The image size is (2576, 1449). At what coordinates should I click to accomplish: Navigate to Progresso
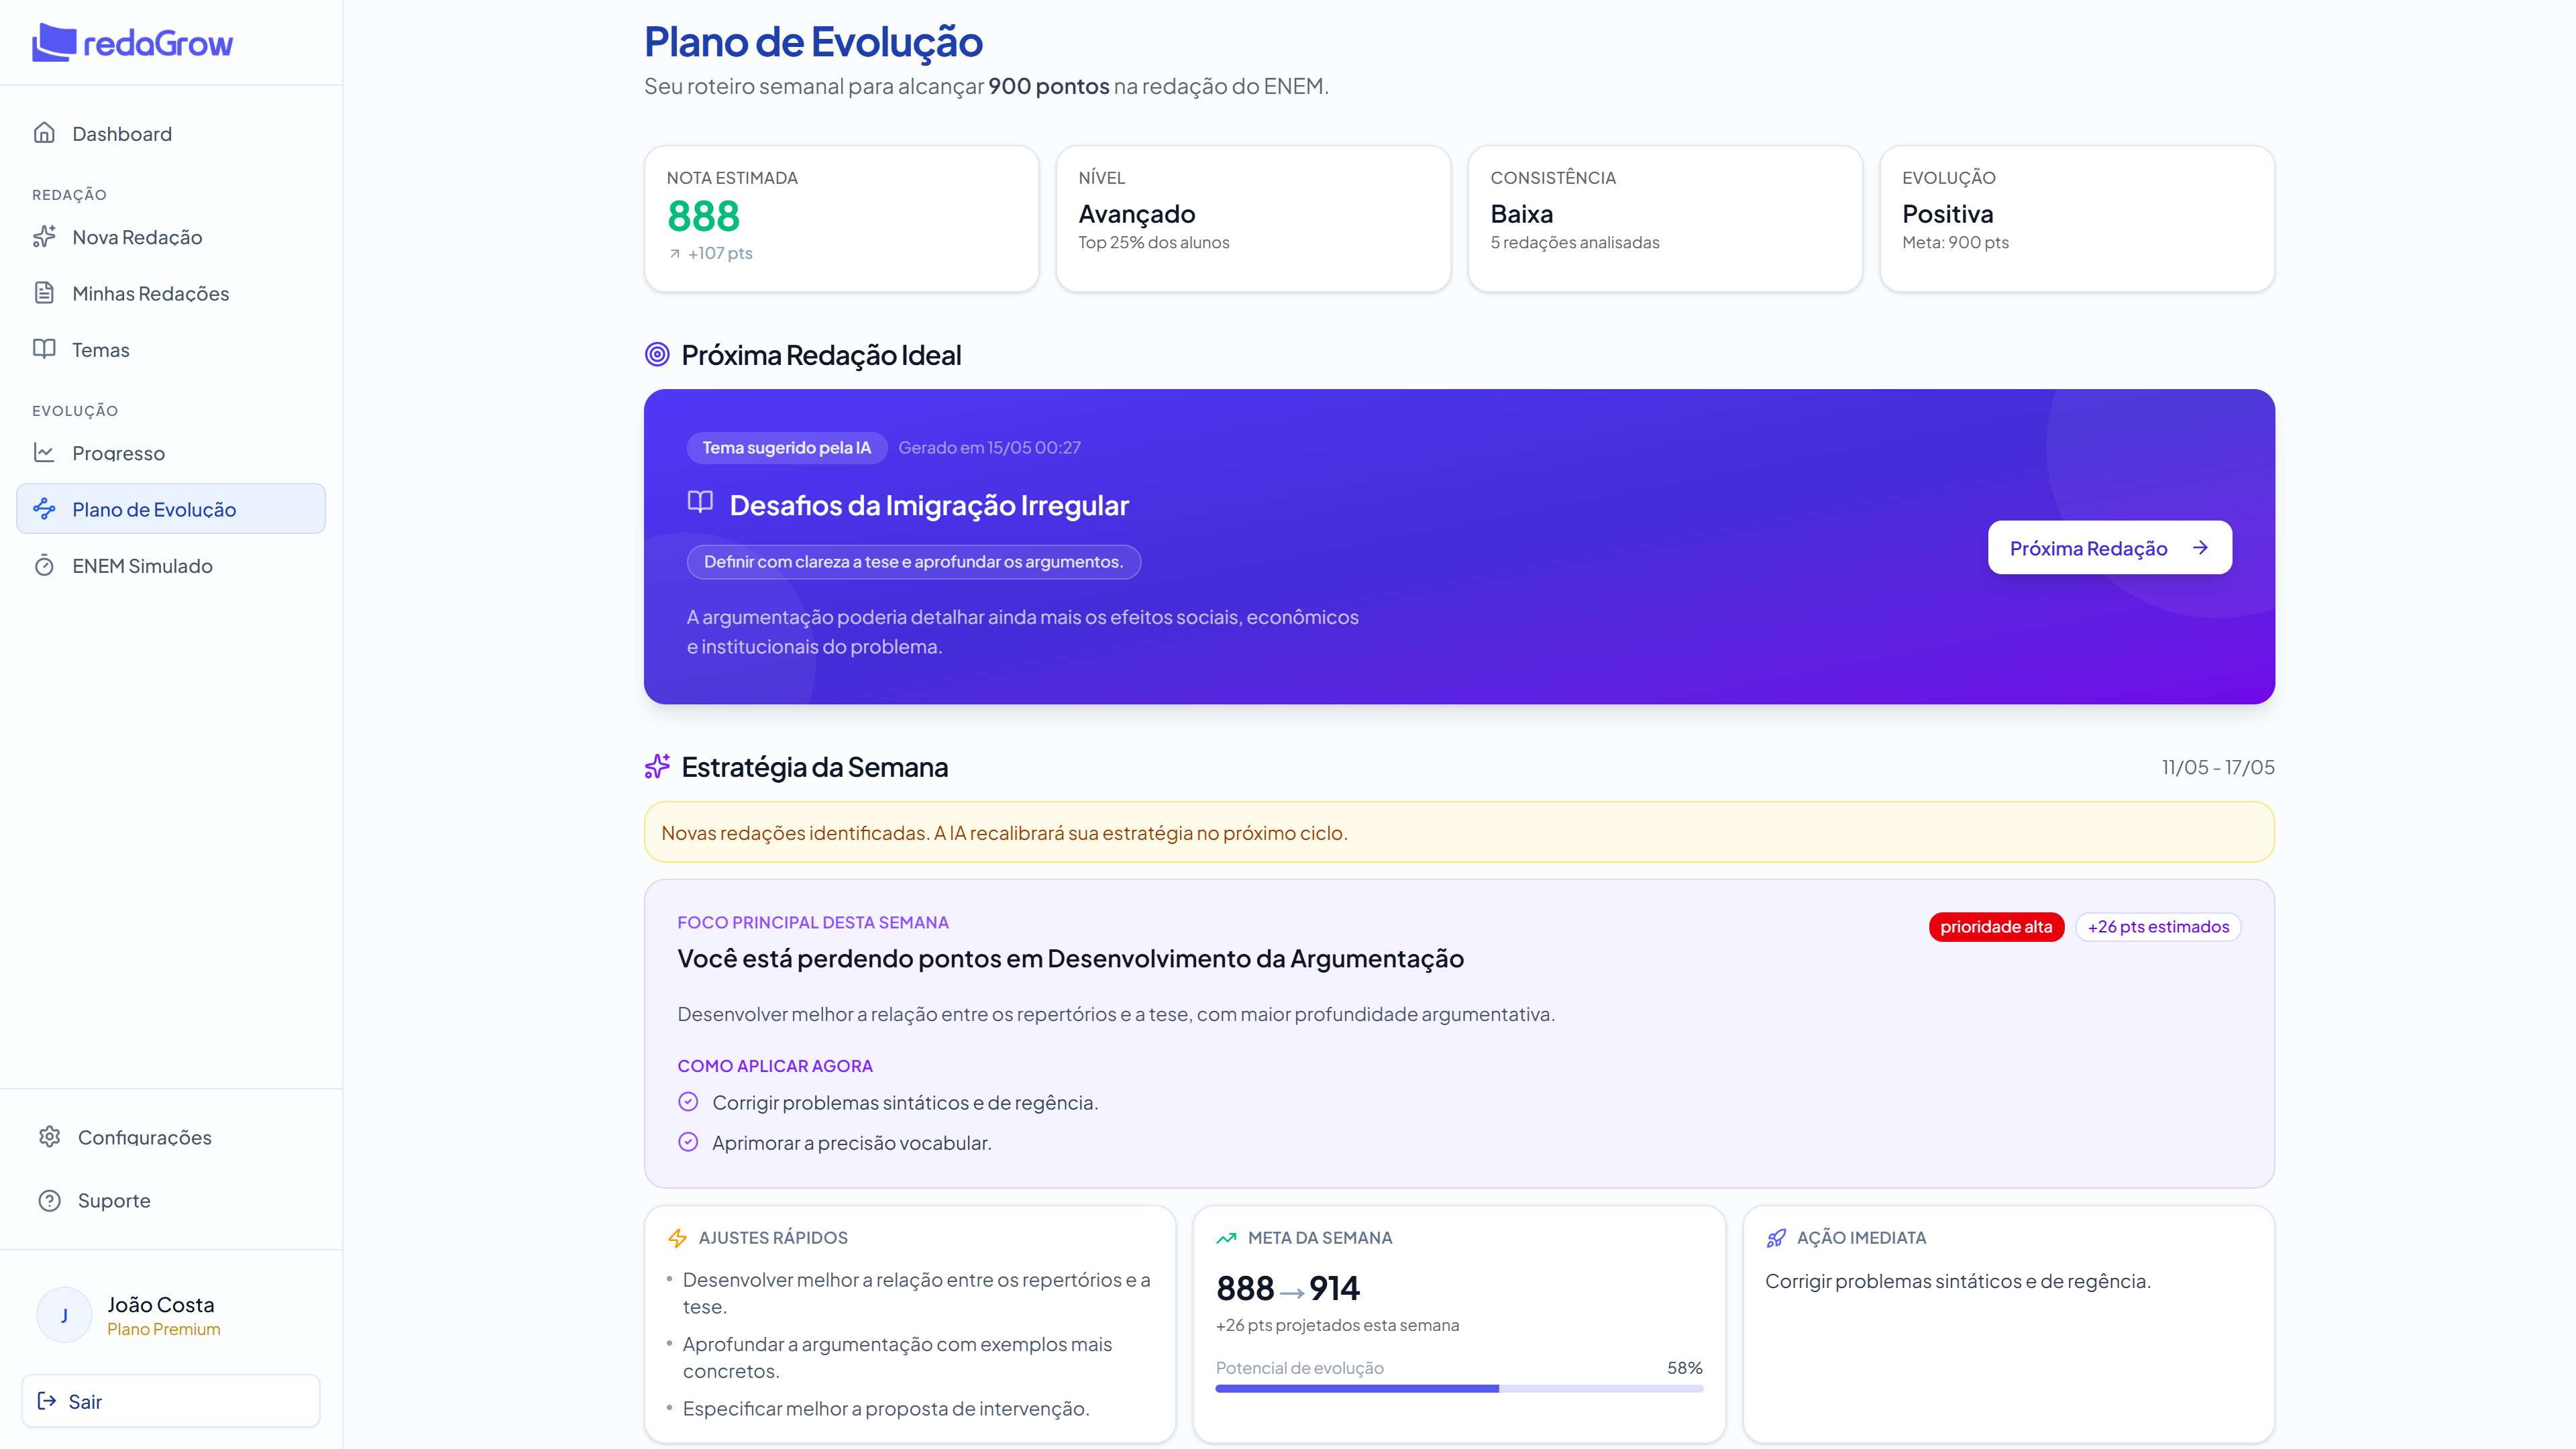pos(171,453)
